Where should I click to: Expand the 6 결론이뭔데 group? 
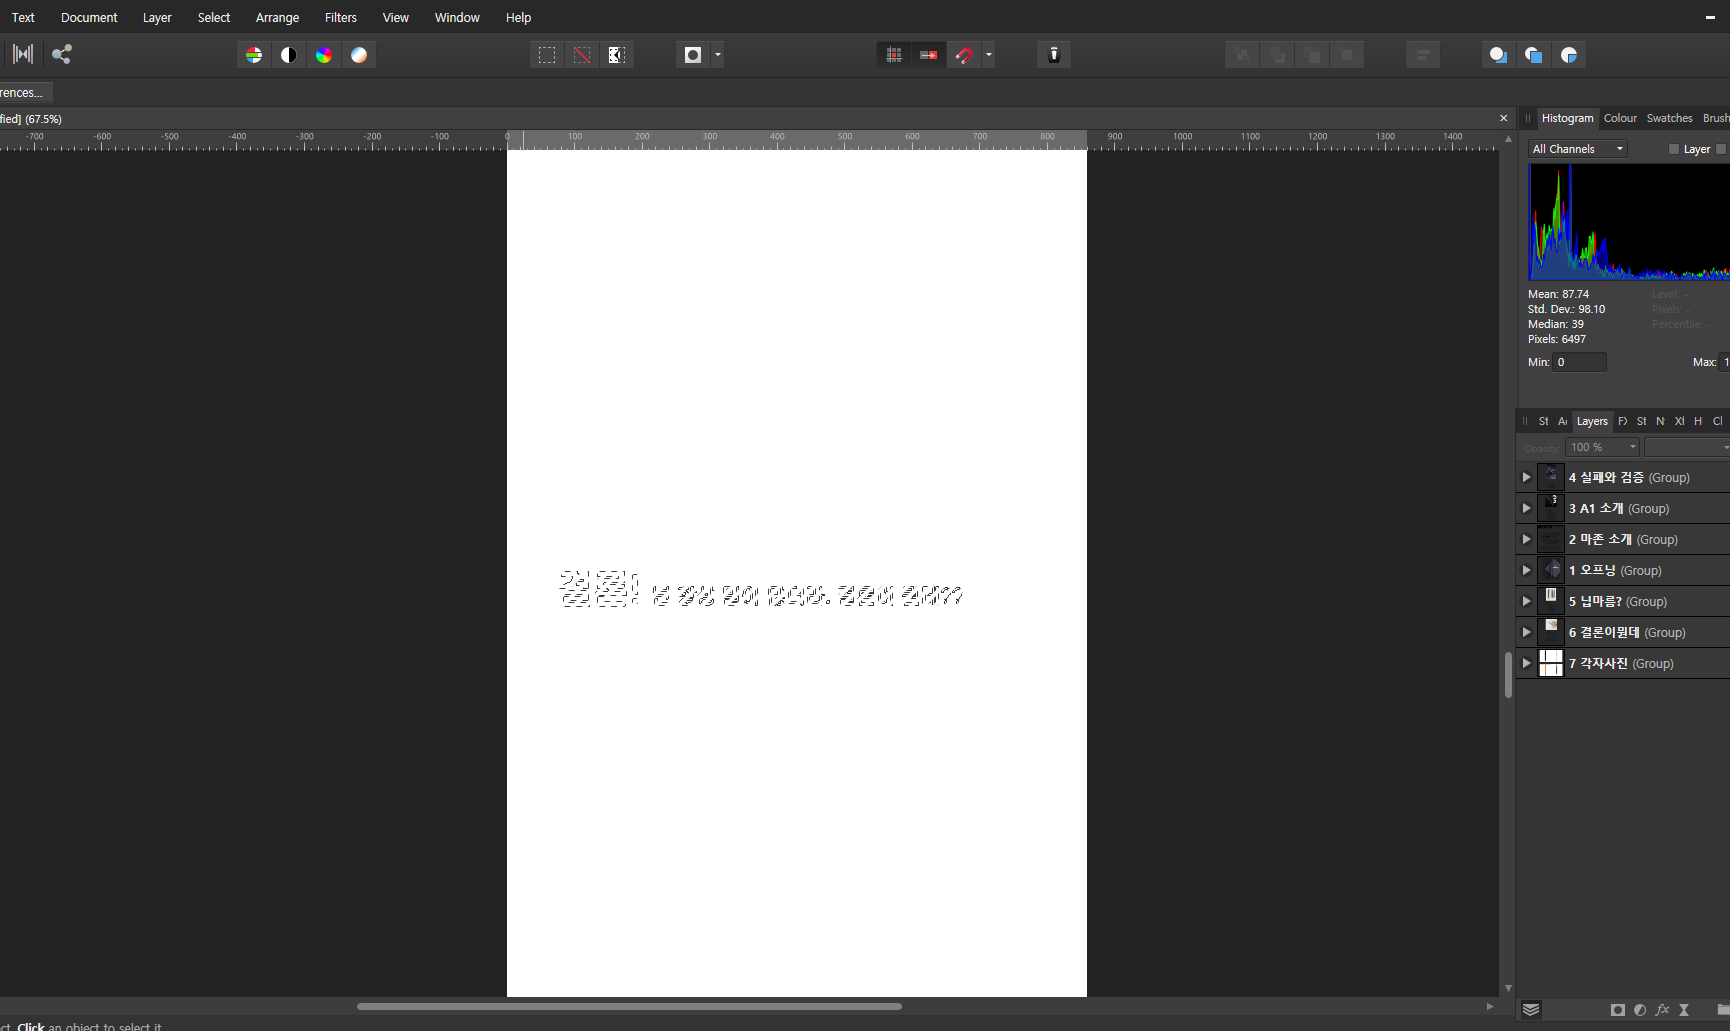(1526, 632)
